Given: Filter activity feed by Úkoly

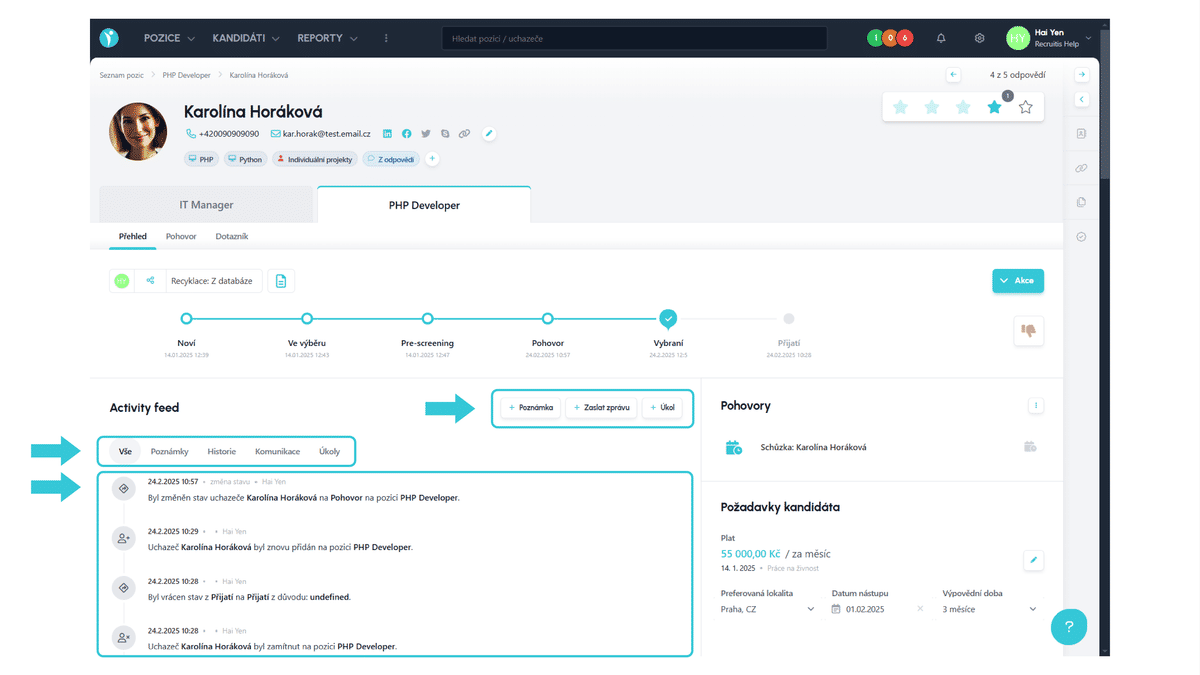Looking at the screenshot, I should 329,451.
